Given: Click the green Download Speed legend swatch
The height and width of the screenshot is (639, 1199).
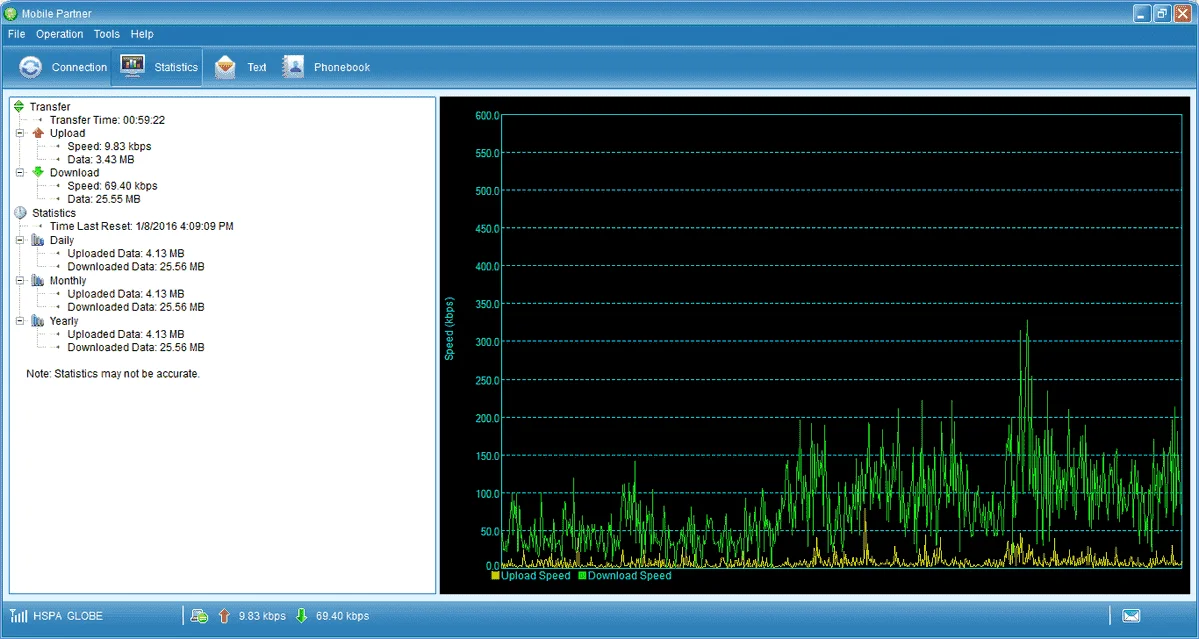Looking at the screenshot, I should [x=583, y=576].
